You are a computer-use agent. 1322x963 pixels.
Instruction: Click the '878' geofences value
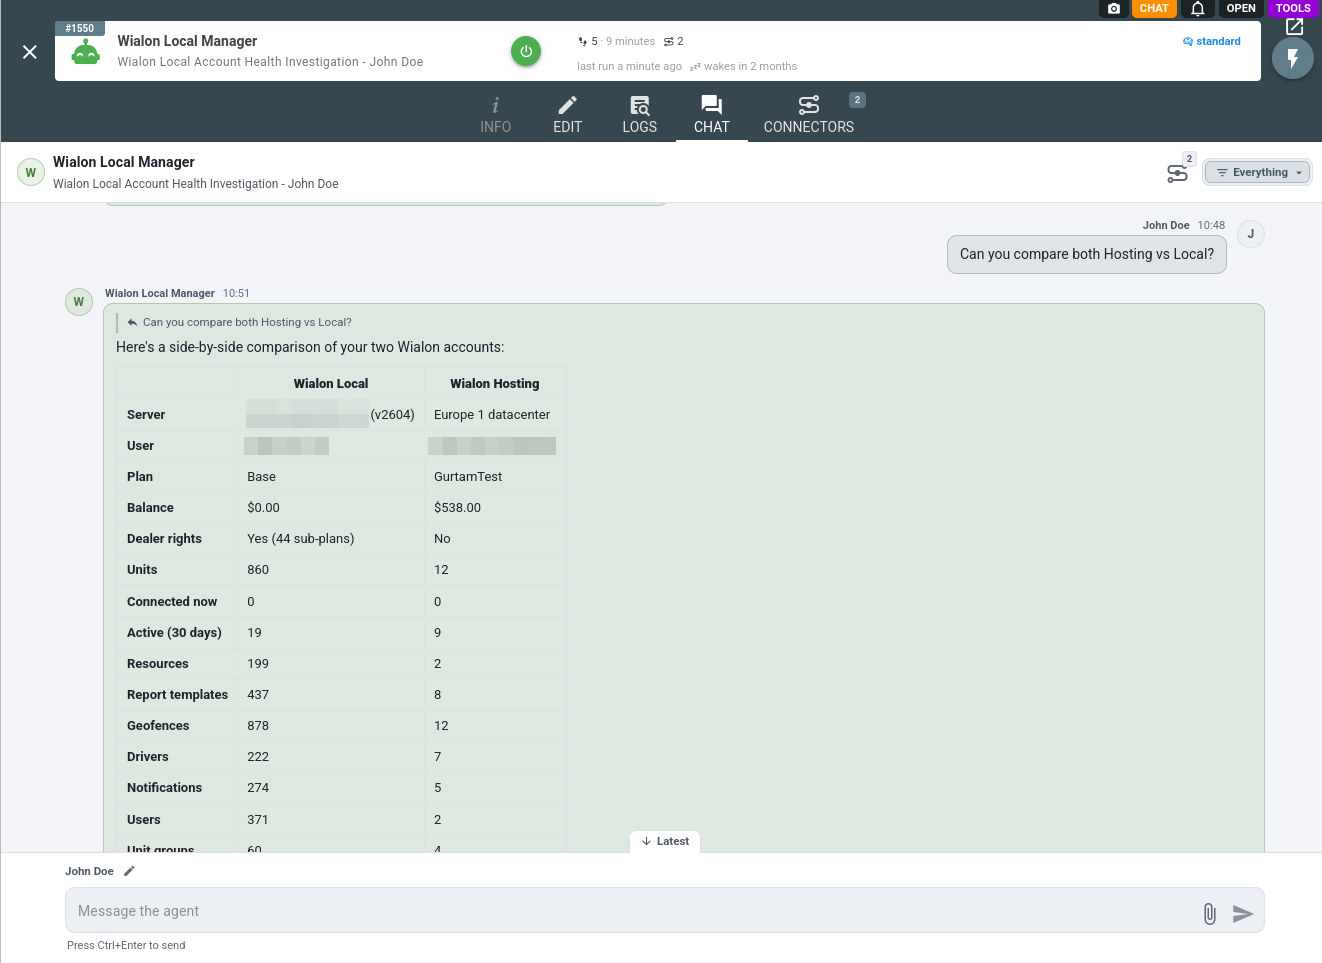pos(258,725)
